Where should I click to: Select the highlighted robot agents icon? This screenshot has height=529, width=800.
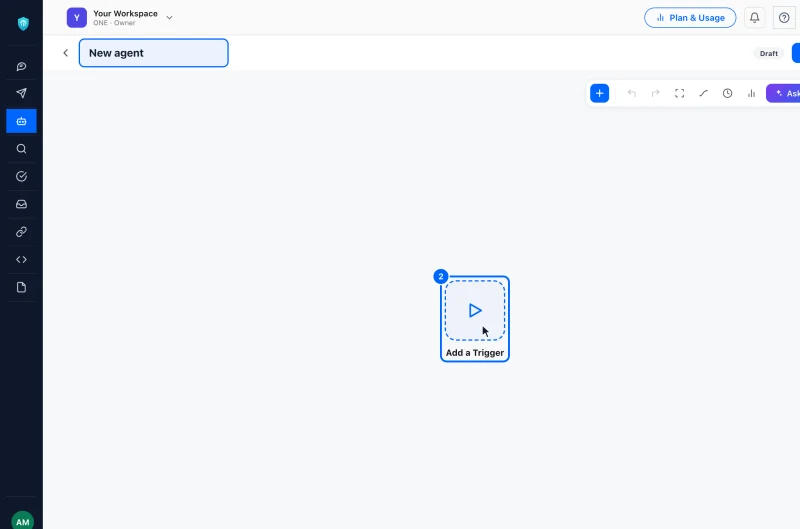[x=21, y=121]
